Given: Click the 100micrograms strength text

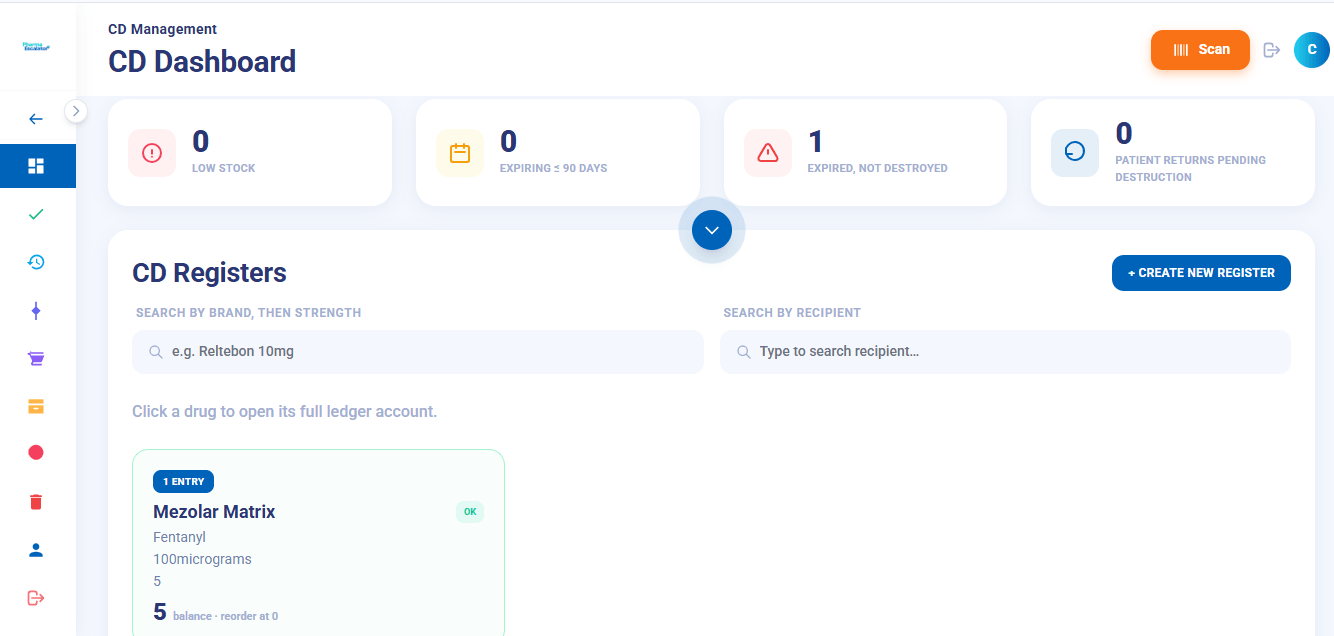Looking at the screenshot, I should pyautogui.click(x=202, y=560).
